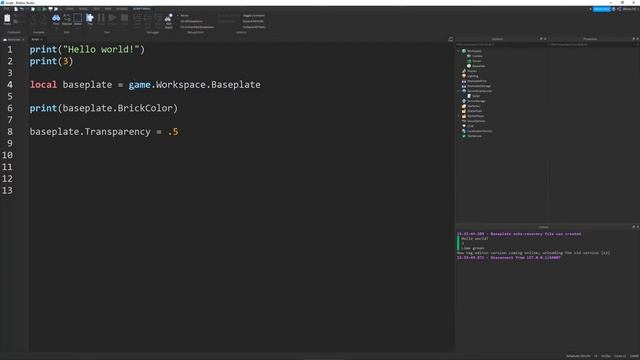Switch to the HOME ribbon tab

point(70,9)
